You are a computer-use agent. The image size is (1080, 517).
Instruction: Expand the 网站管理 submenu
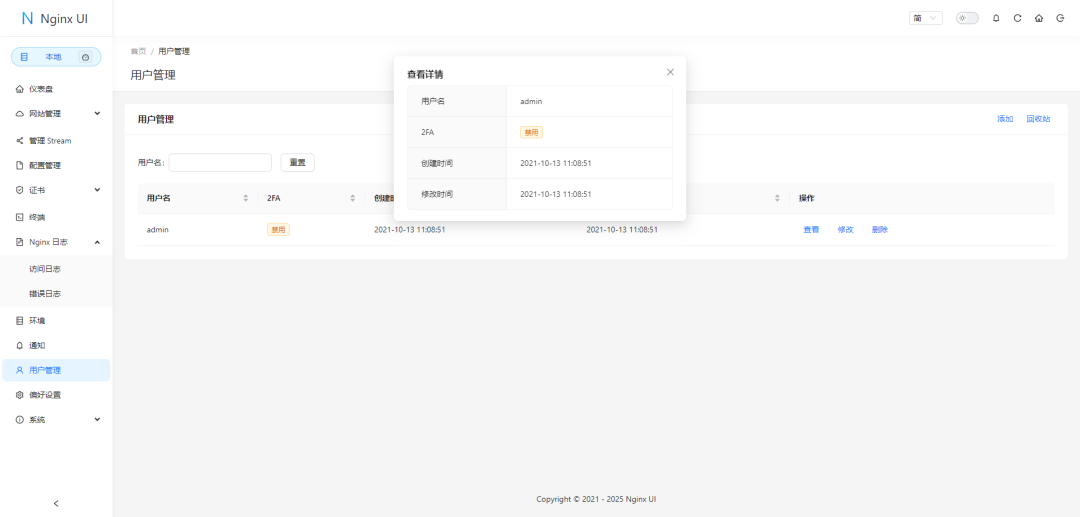(x=97, y=114)
